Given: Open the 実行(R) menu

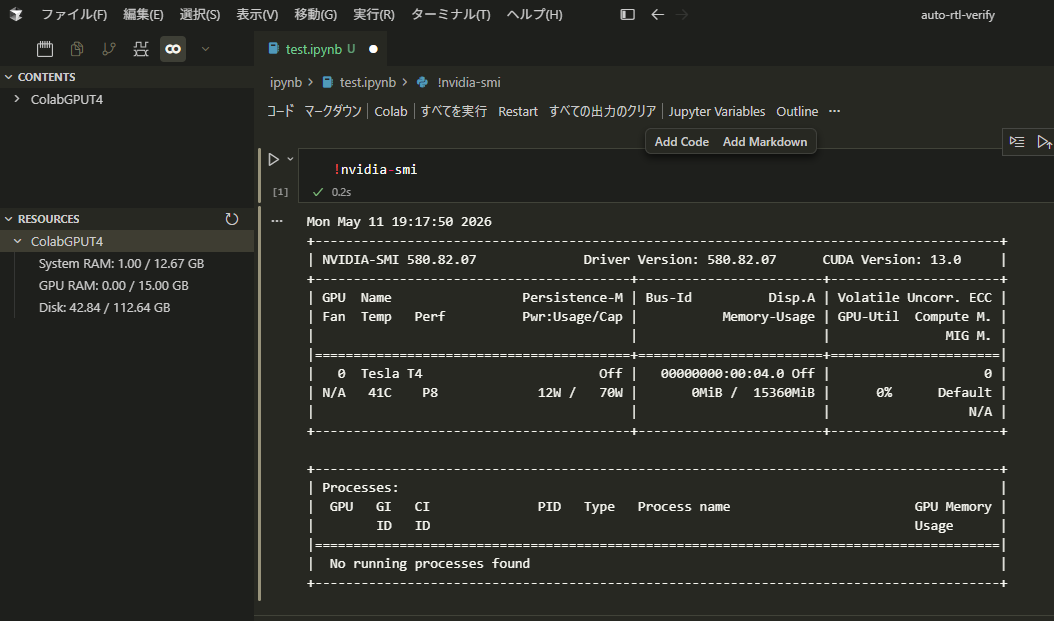Looking at the screenshot, I should click(374, 14).
